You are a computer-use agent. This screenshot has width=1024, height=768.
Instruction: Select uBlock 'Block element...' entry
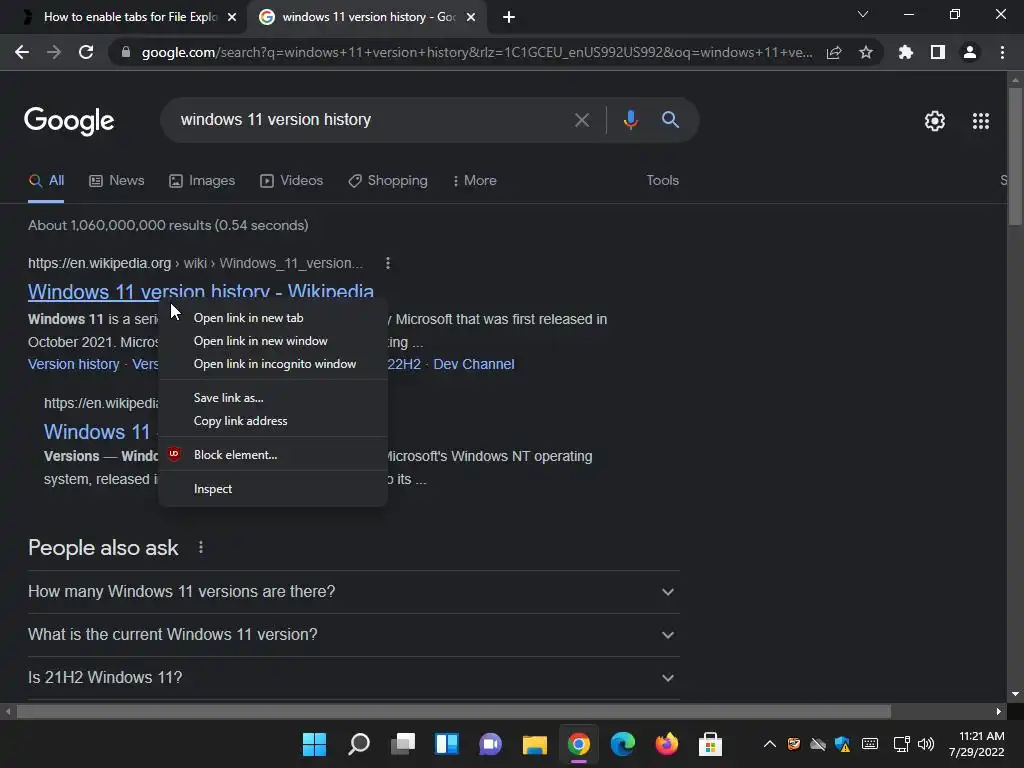[273, 455]
